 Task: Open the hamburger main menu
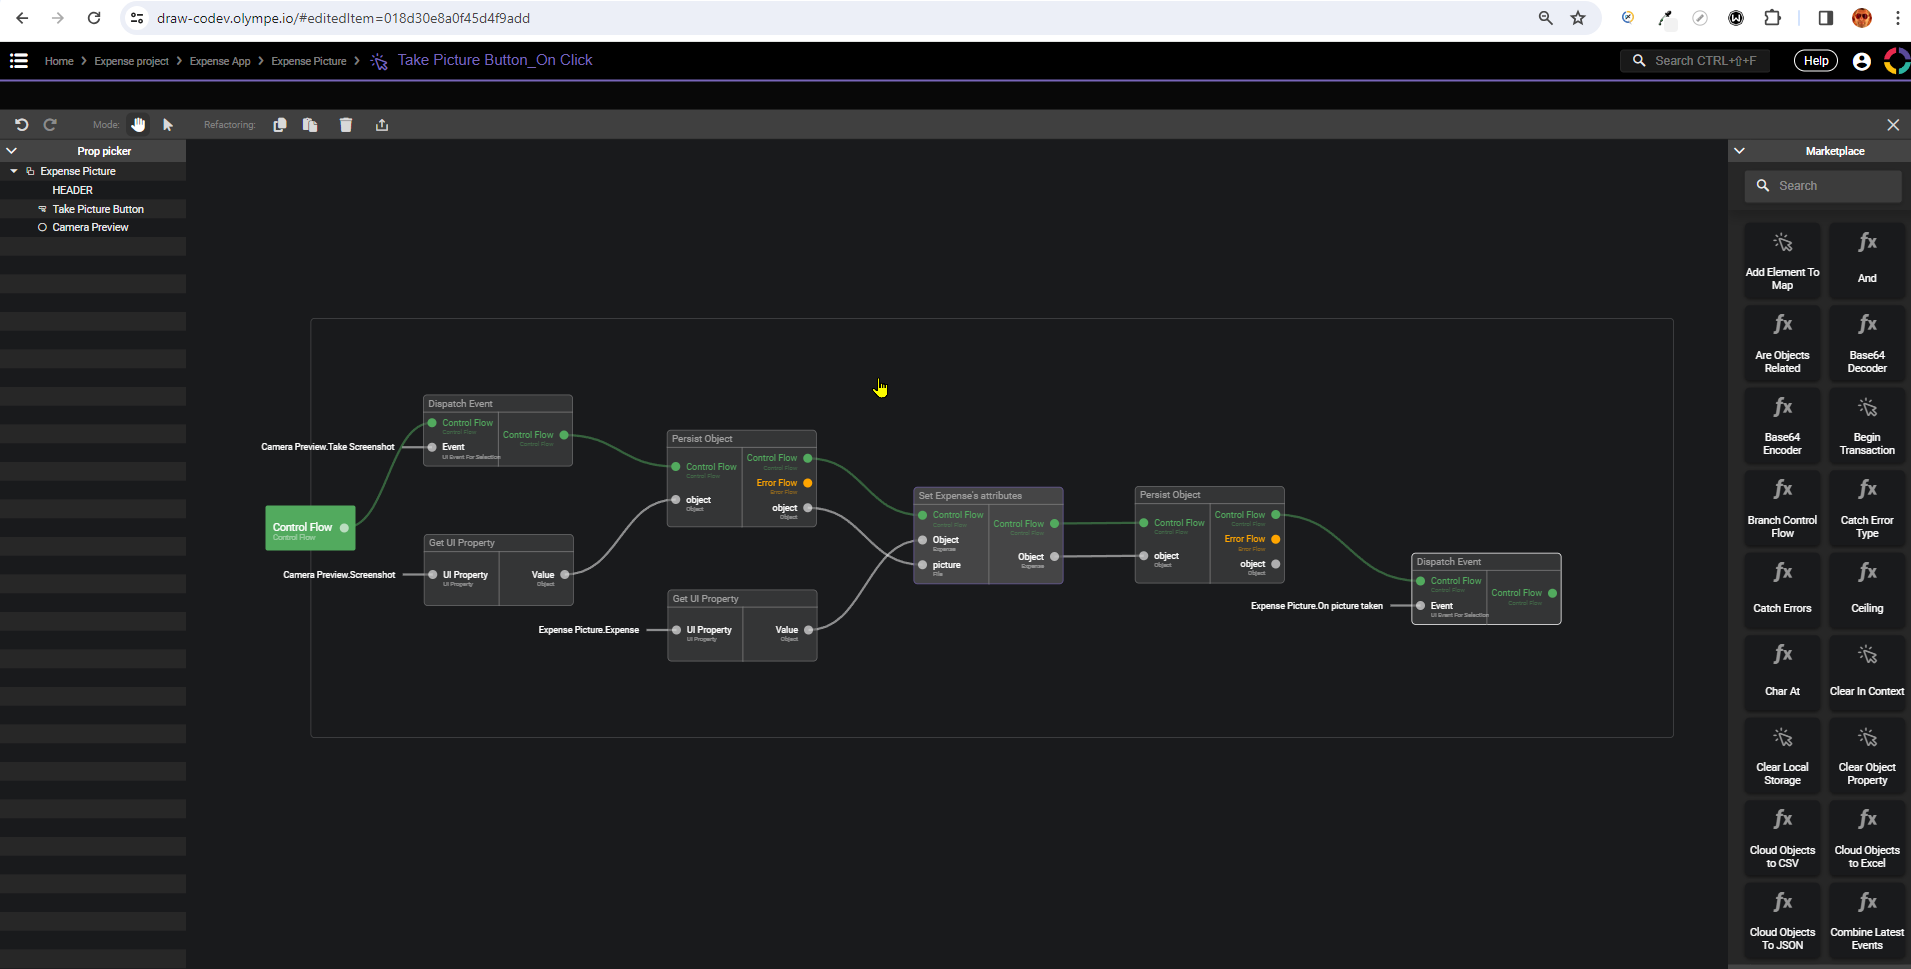[x=18, y=61]
